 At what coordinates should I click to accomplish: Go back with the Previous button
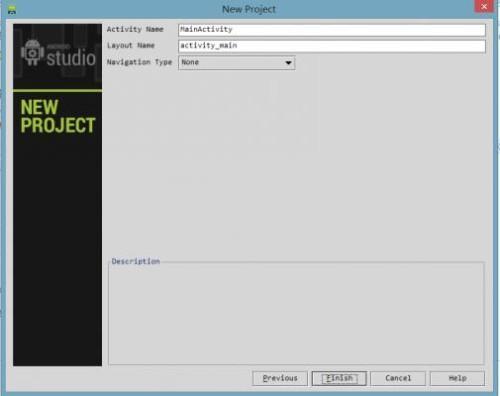click(x=280, y=378)
